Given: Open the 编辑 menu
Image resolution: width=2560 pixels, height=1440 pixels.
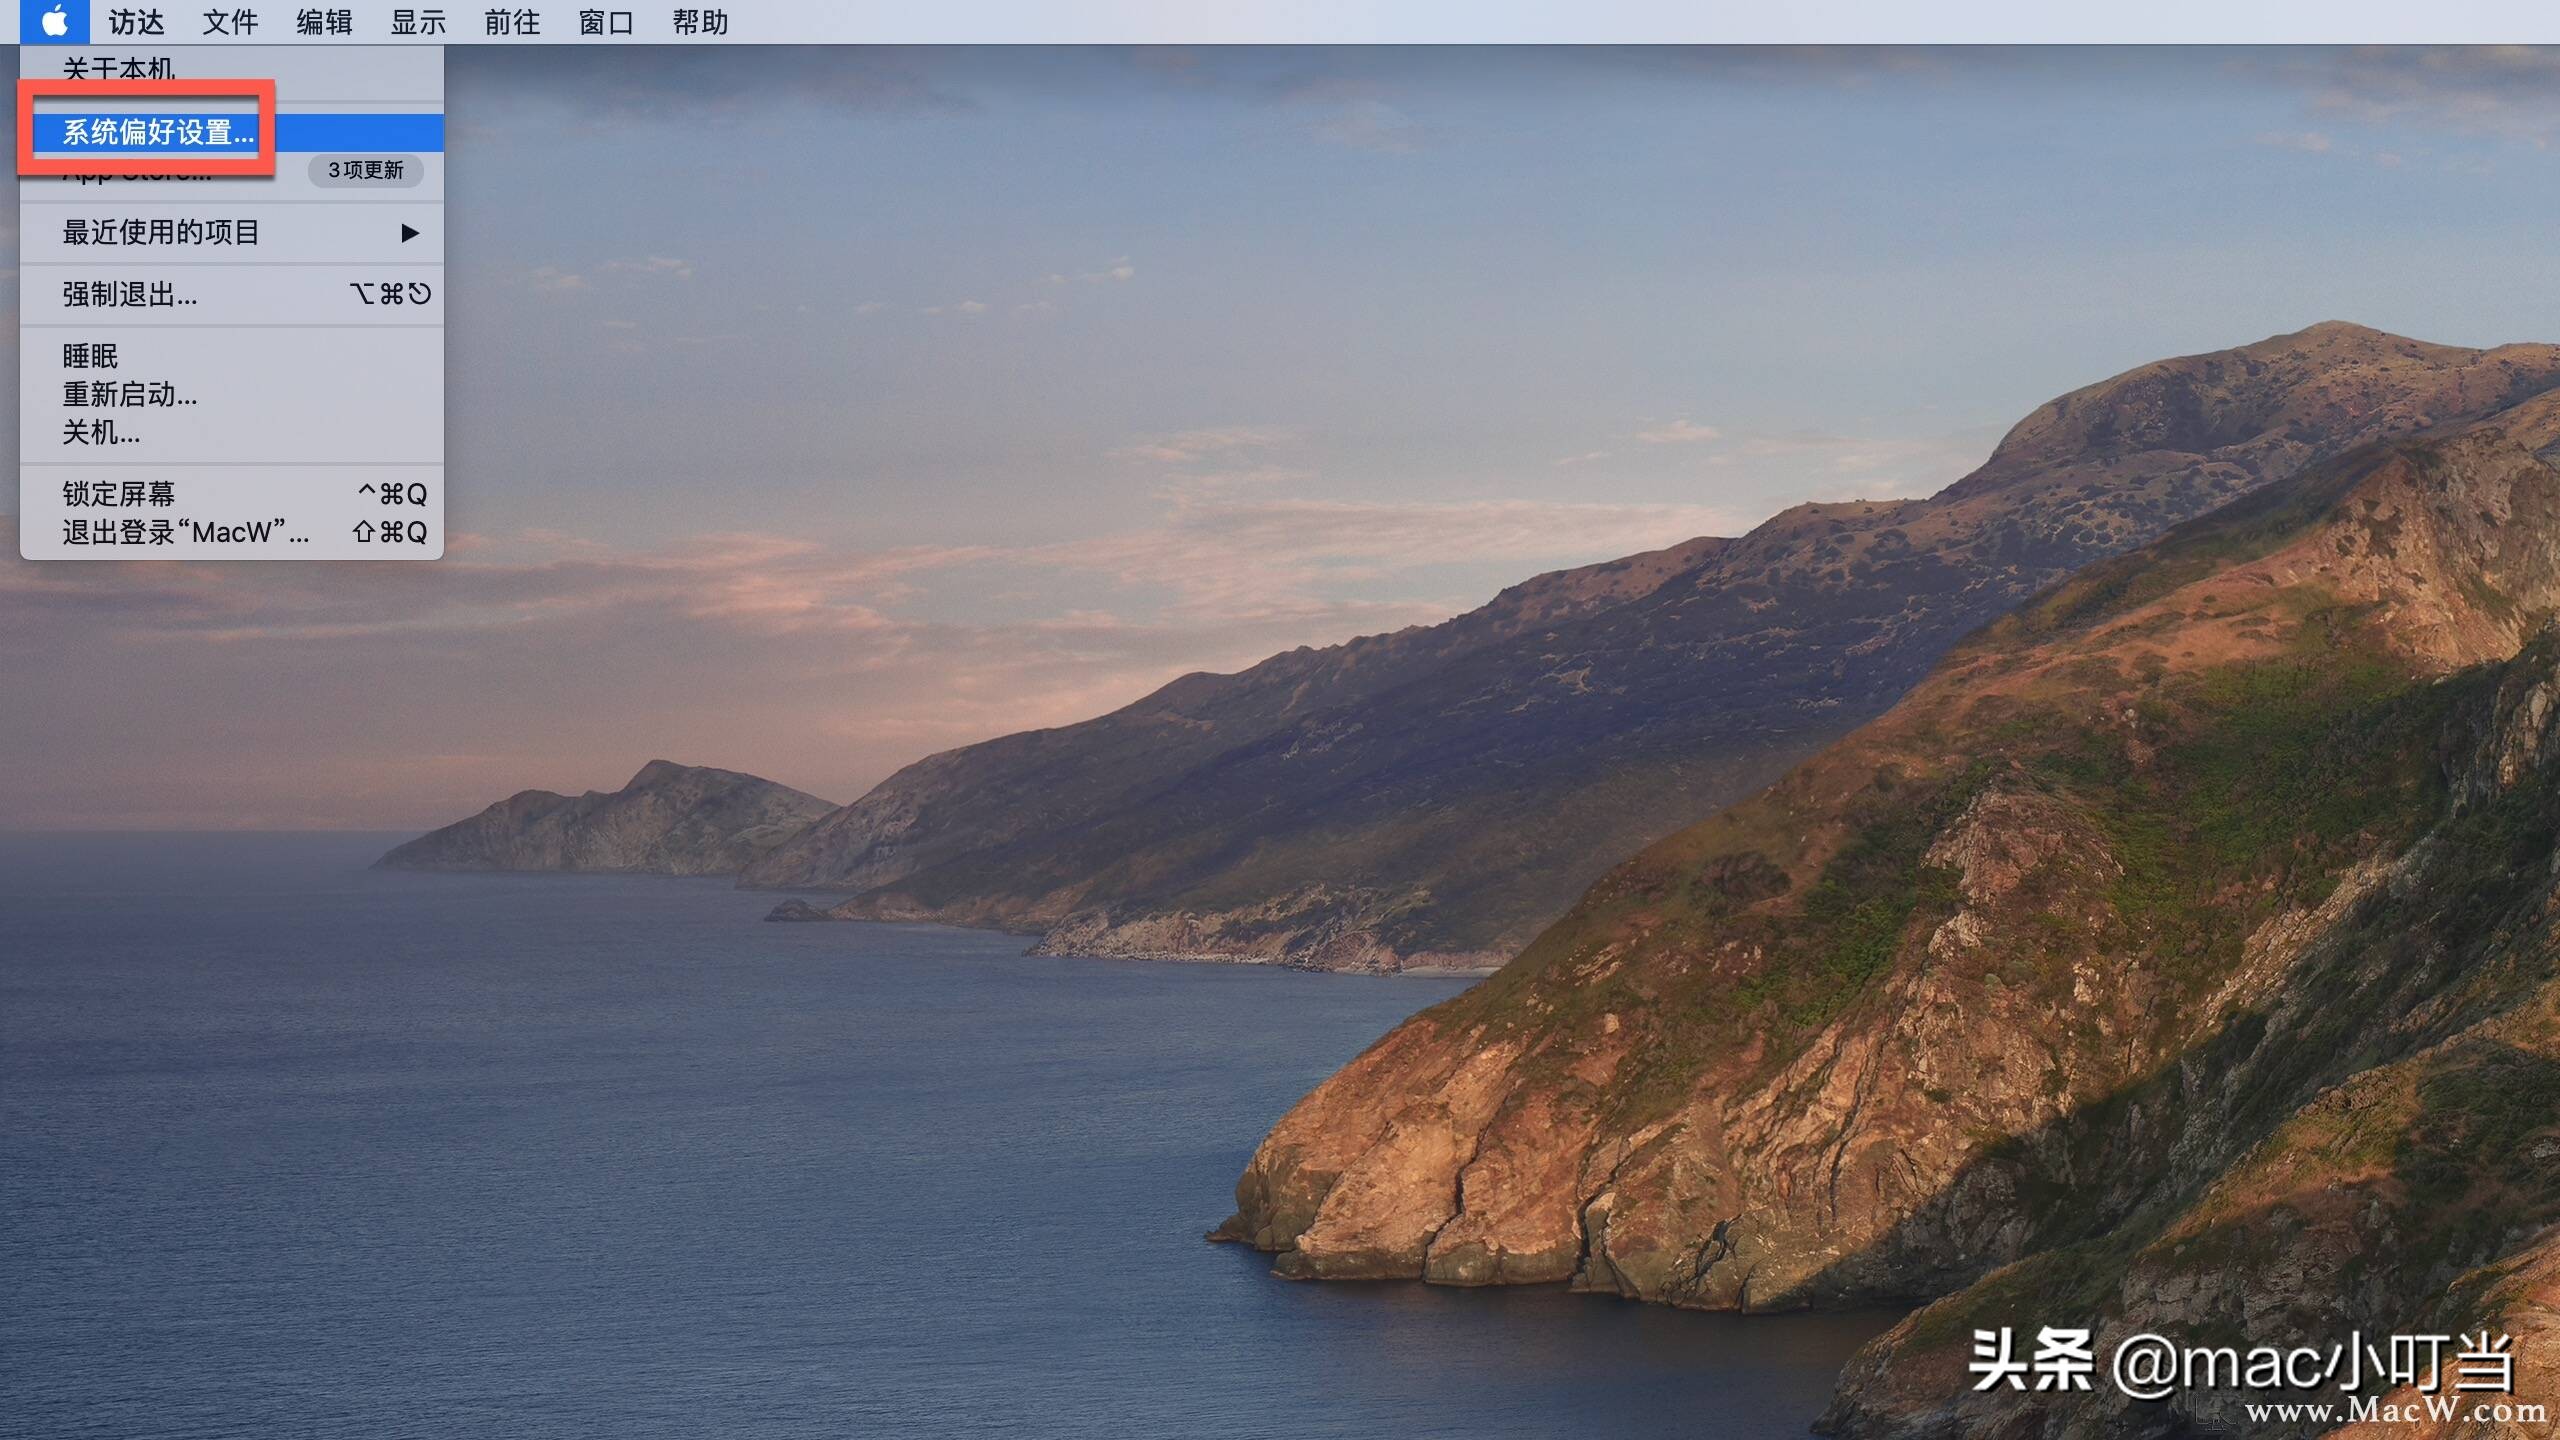Looking at the screenshot, I should pos(324,21).
